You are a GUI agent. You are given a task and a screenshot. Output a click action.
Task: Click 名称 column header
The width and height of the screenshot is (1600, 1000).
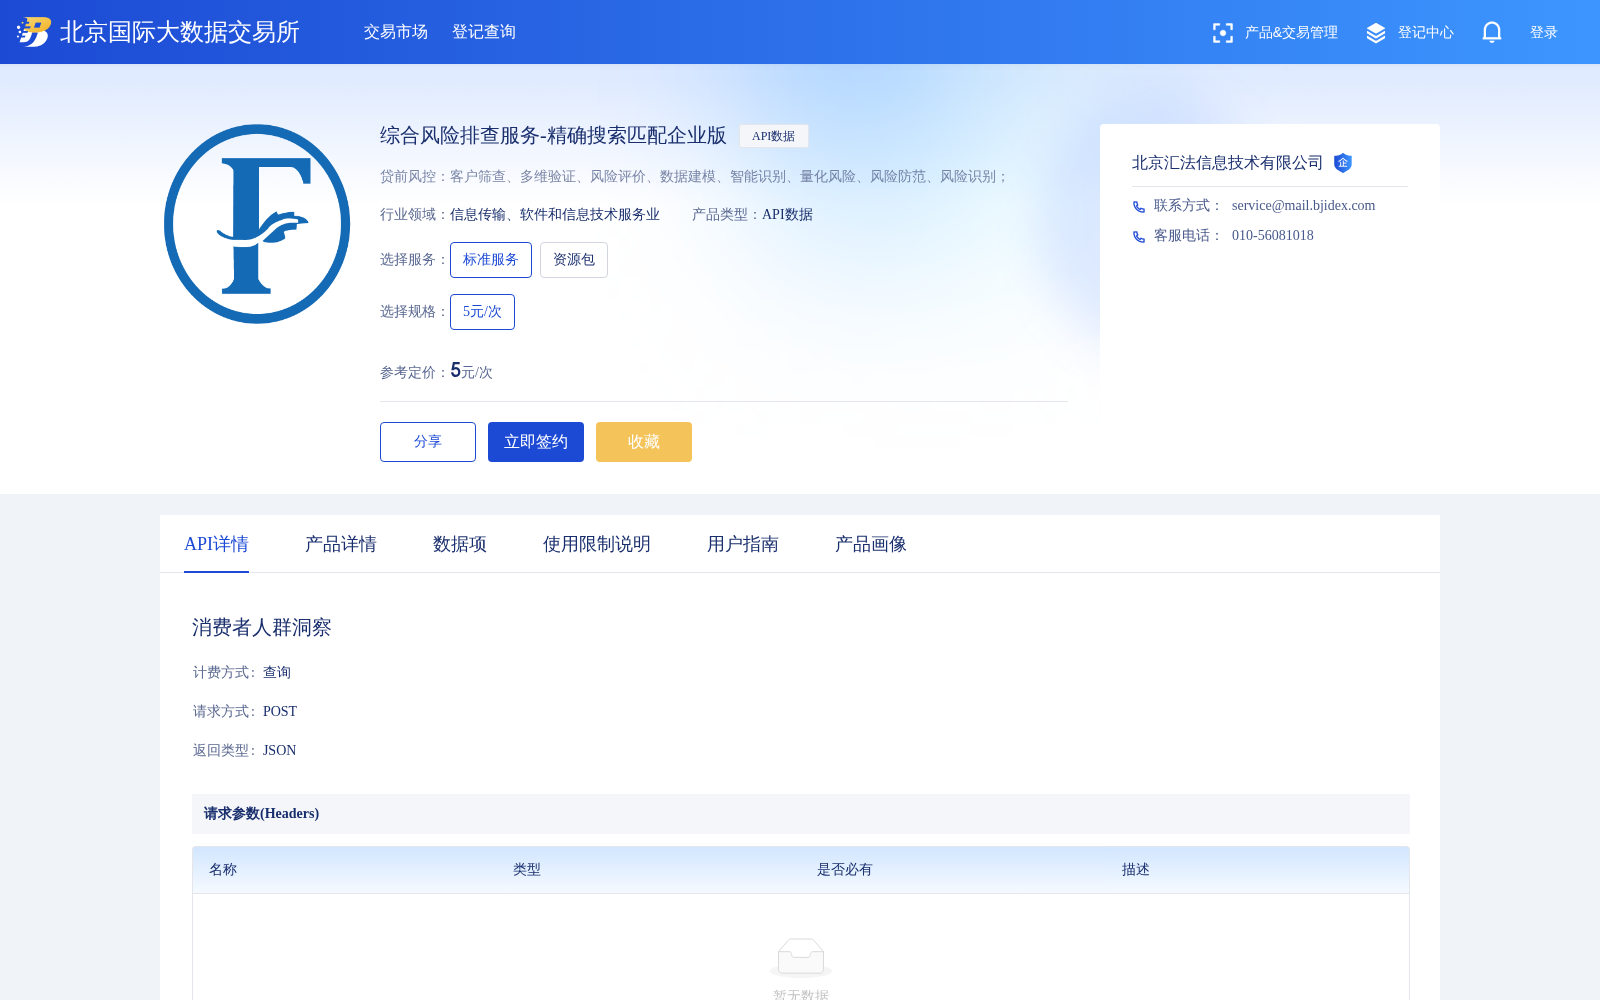click(x=223, y=870)
